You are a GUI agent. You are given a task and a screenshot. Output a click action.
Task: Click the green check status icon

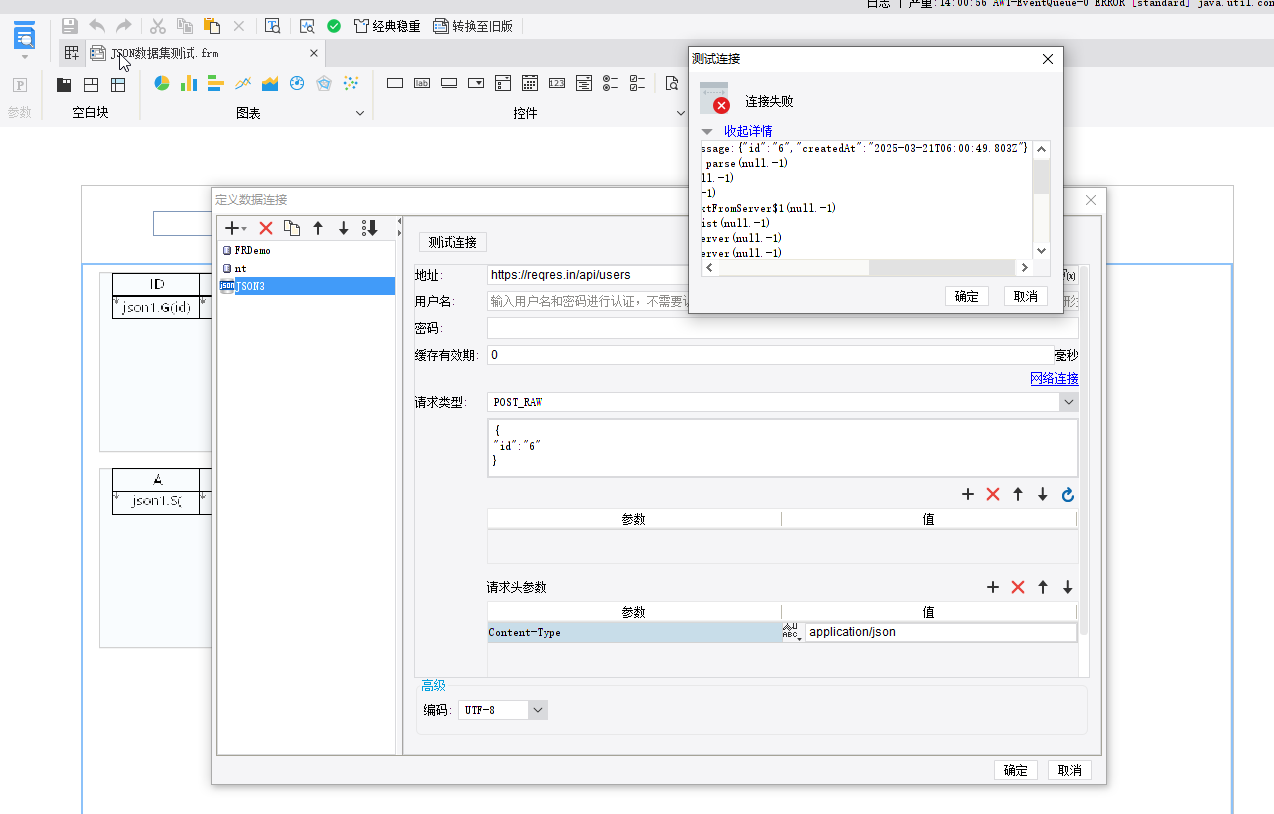point(334,26)
